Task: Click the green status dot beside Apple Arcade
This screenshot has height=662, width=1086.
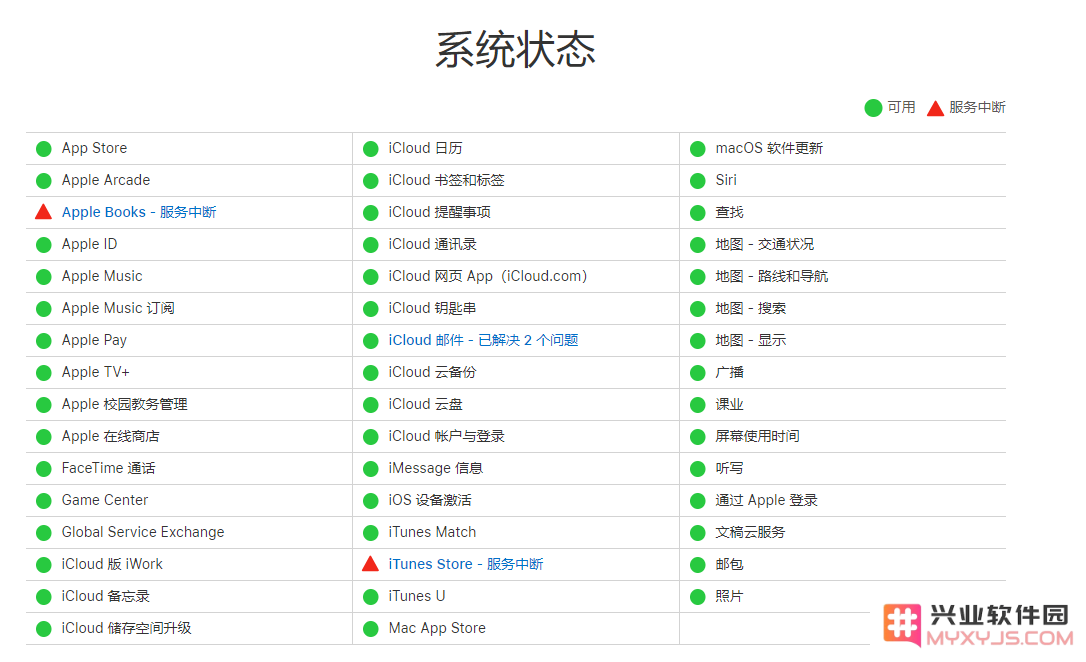Action: (44, 181)
